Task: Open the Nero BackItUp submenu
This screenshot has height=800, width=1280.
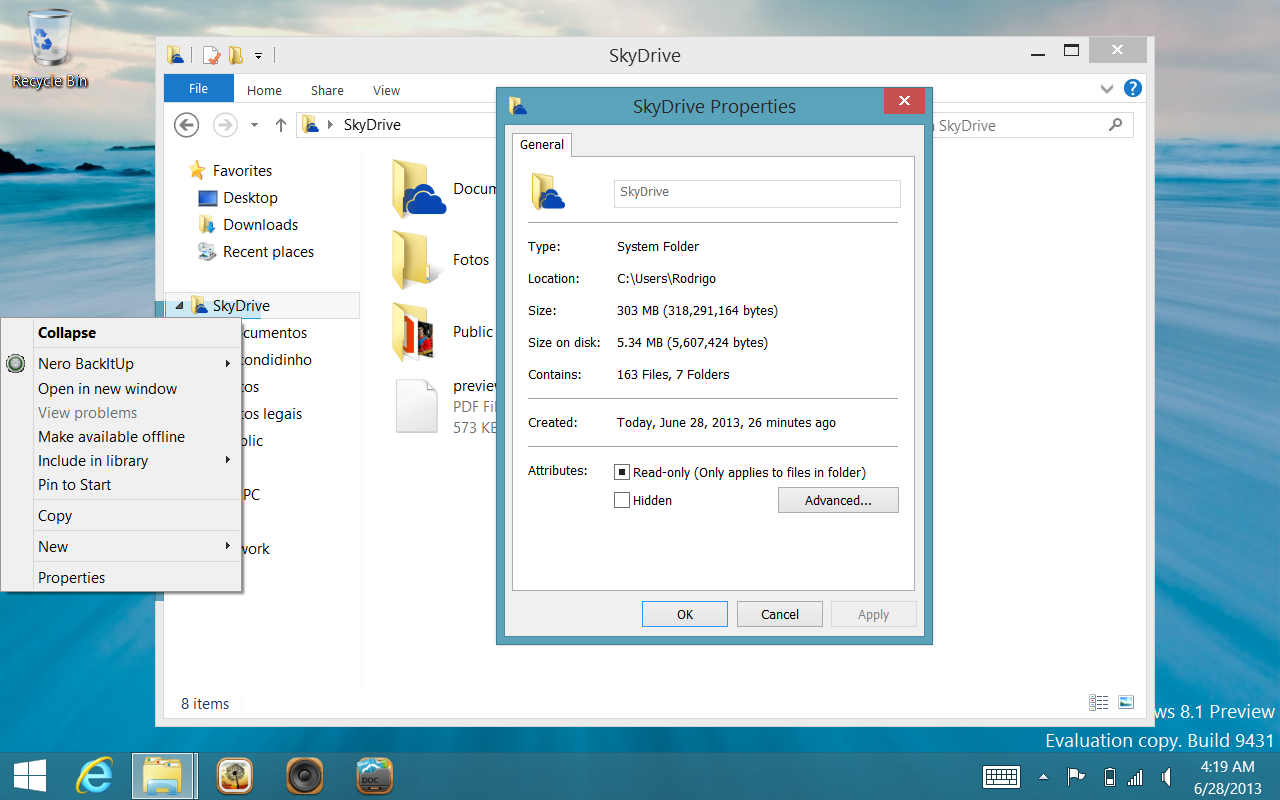Action: coord(121,364)
